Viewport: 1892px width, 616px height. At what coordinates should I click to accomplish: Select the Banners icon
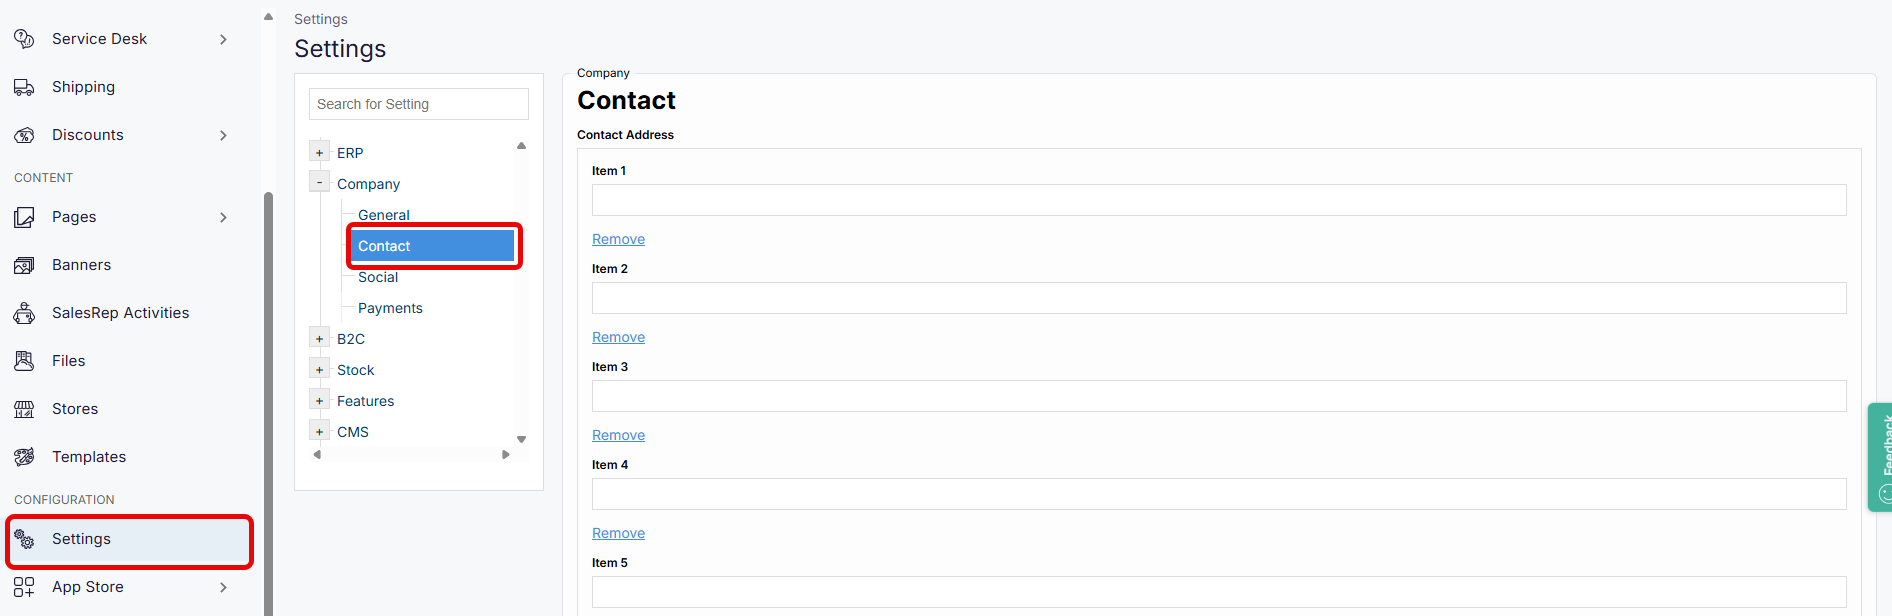coord(24,264)
